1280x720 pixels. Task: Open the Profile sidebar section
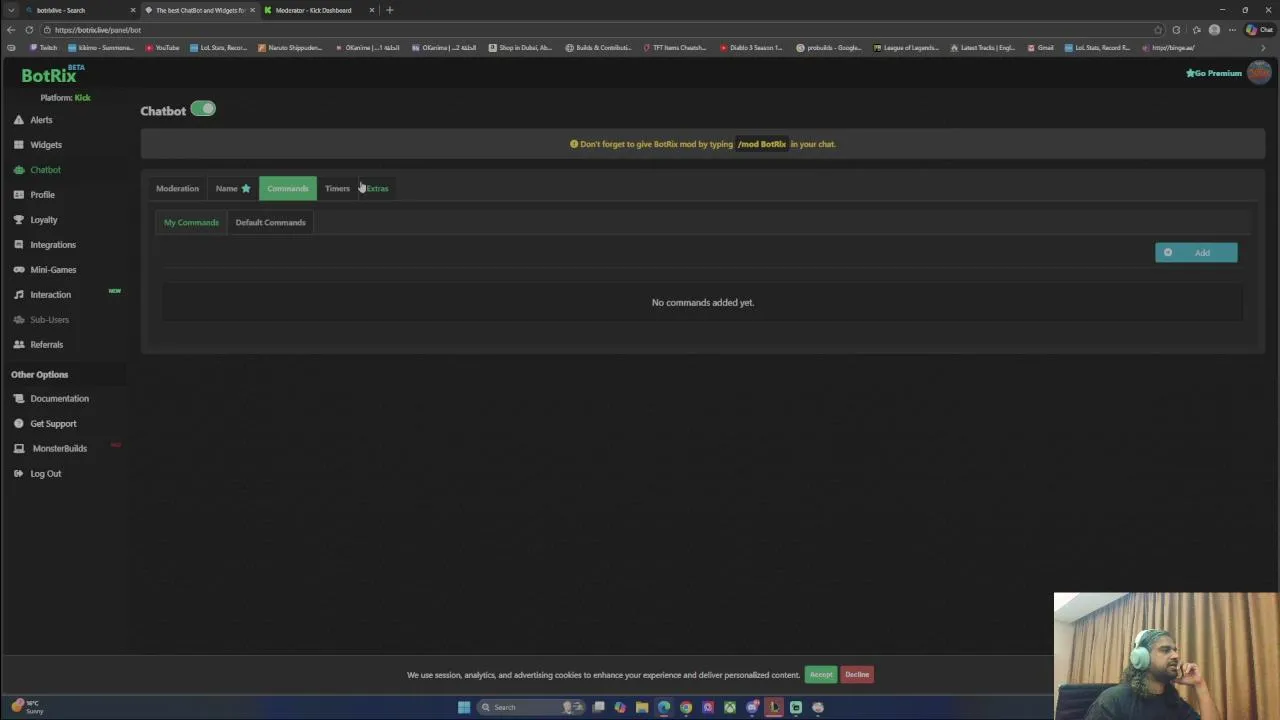click(34, 195)
